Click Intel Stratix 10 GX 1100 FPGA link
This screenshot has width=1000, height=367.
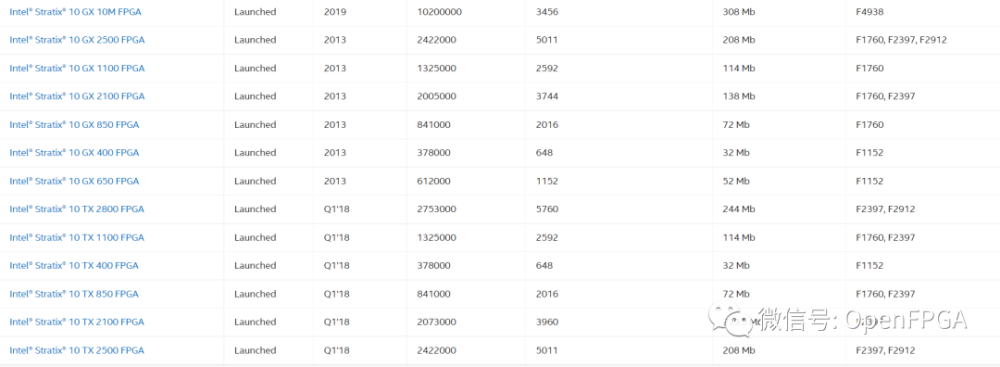coord(77,68)
